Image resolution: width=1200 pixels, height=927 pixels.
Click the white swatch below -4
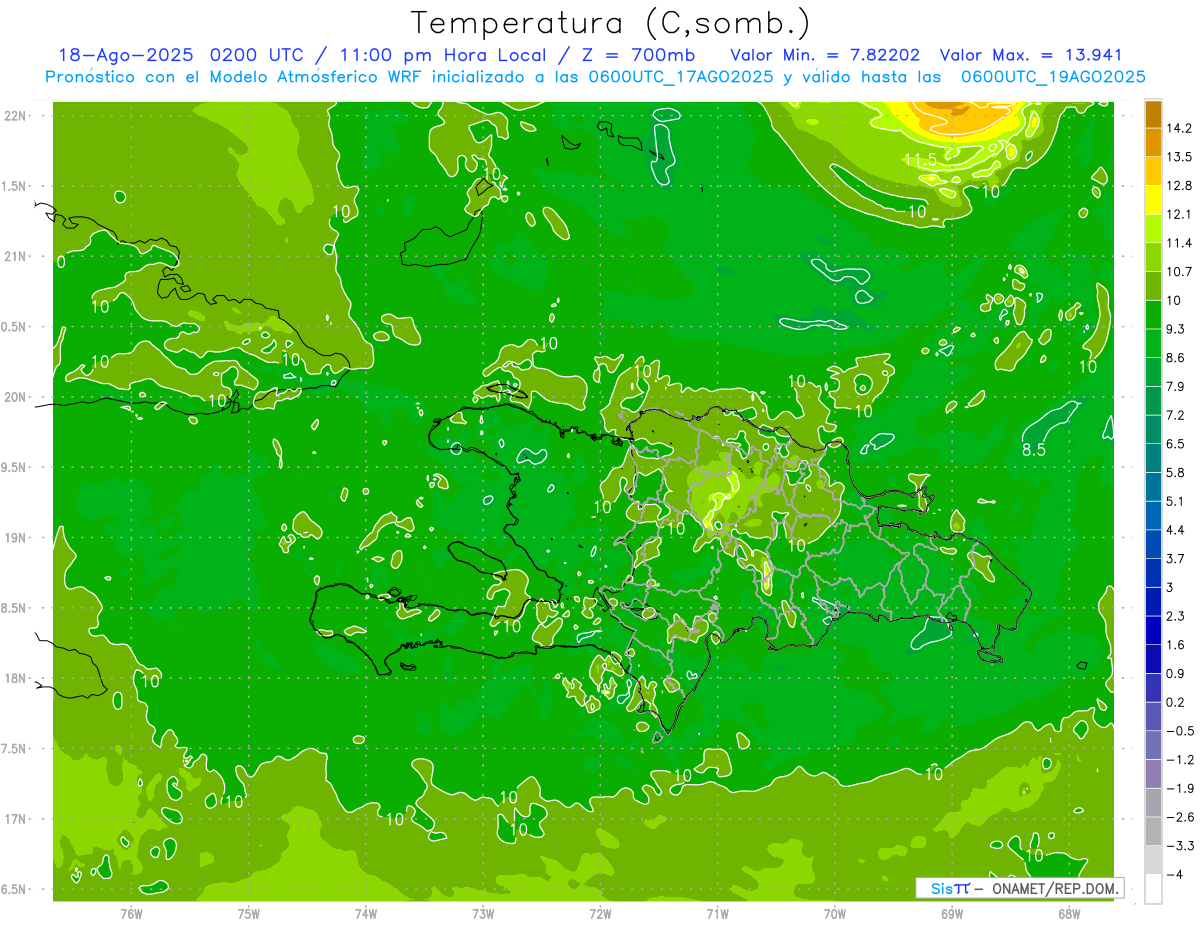click(1153, 888)
